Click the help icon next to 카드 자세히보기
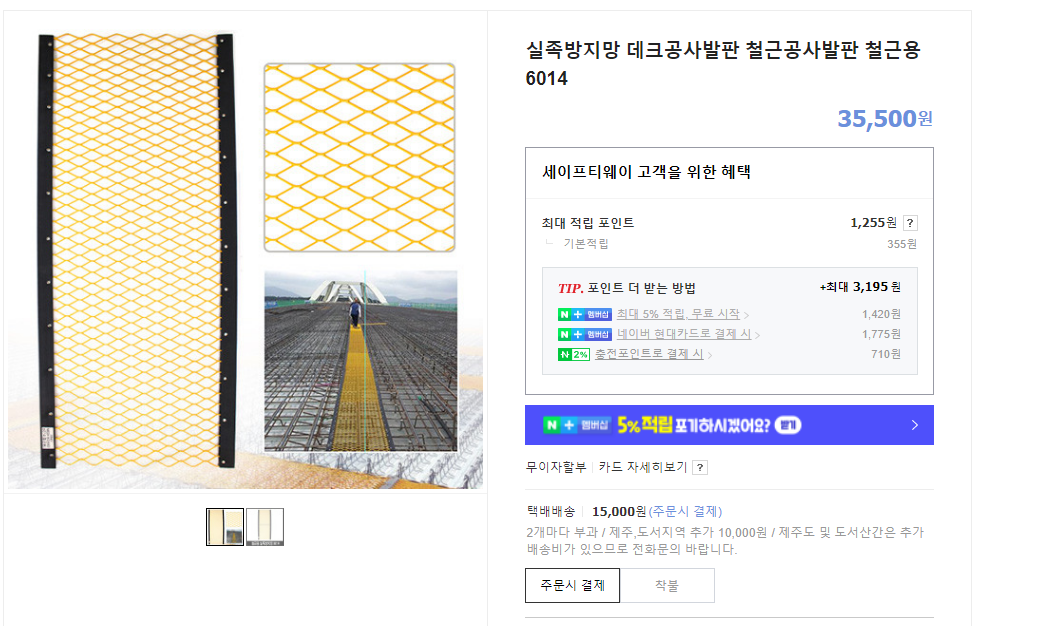The width and height of the screenshot is (1064, 626). click(x=700, y=467)
